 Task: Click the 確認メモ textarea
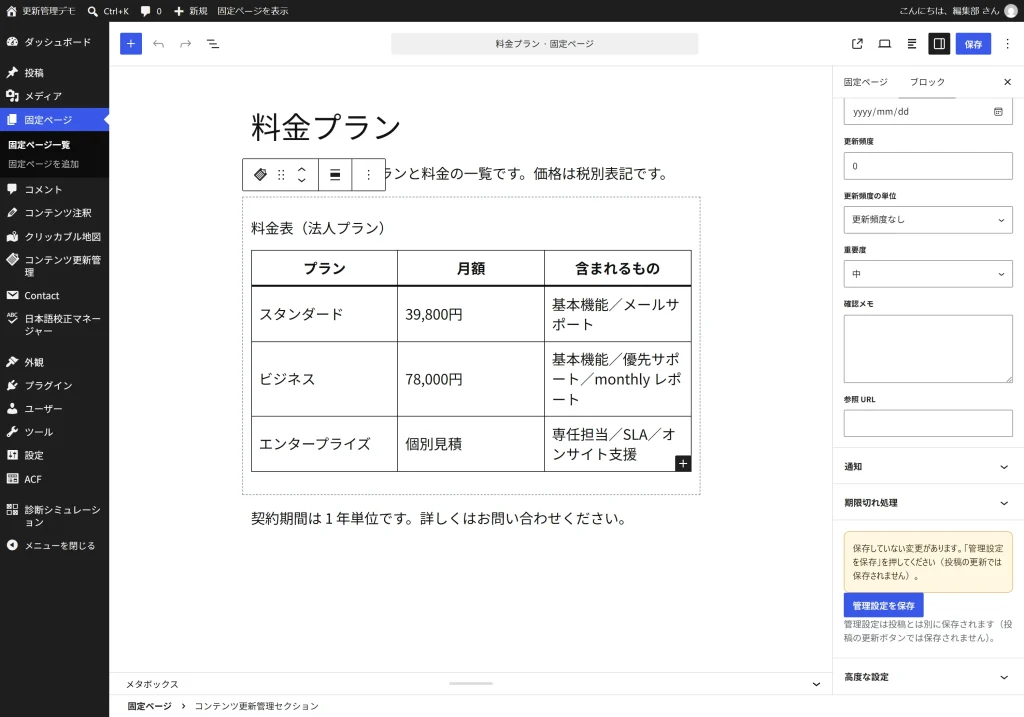coord(928,349)
